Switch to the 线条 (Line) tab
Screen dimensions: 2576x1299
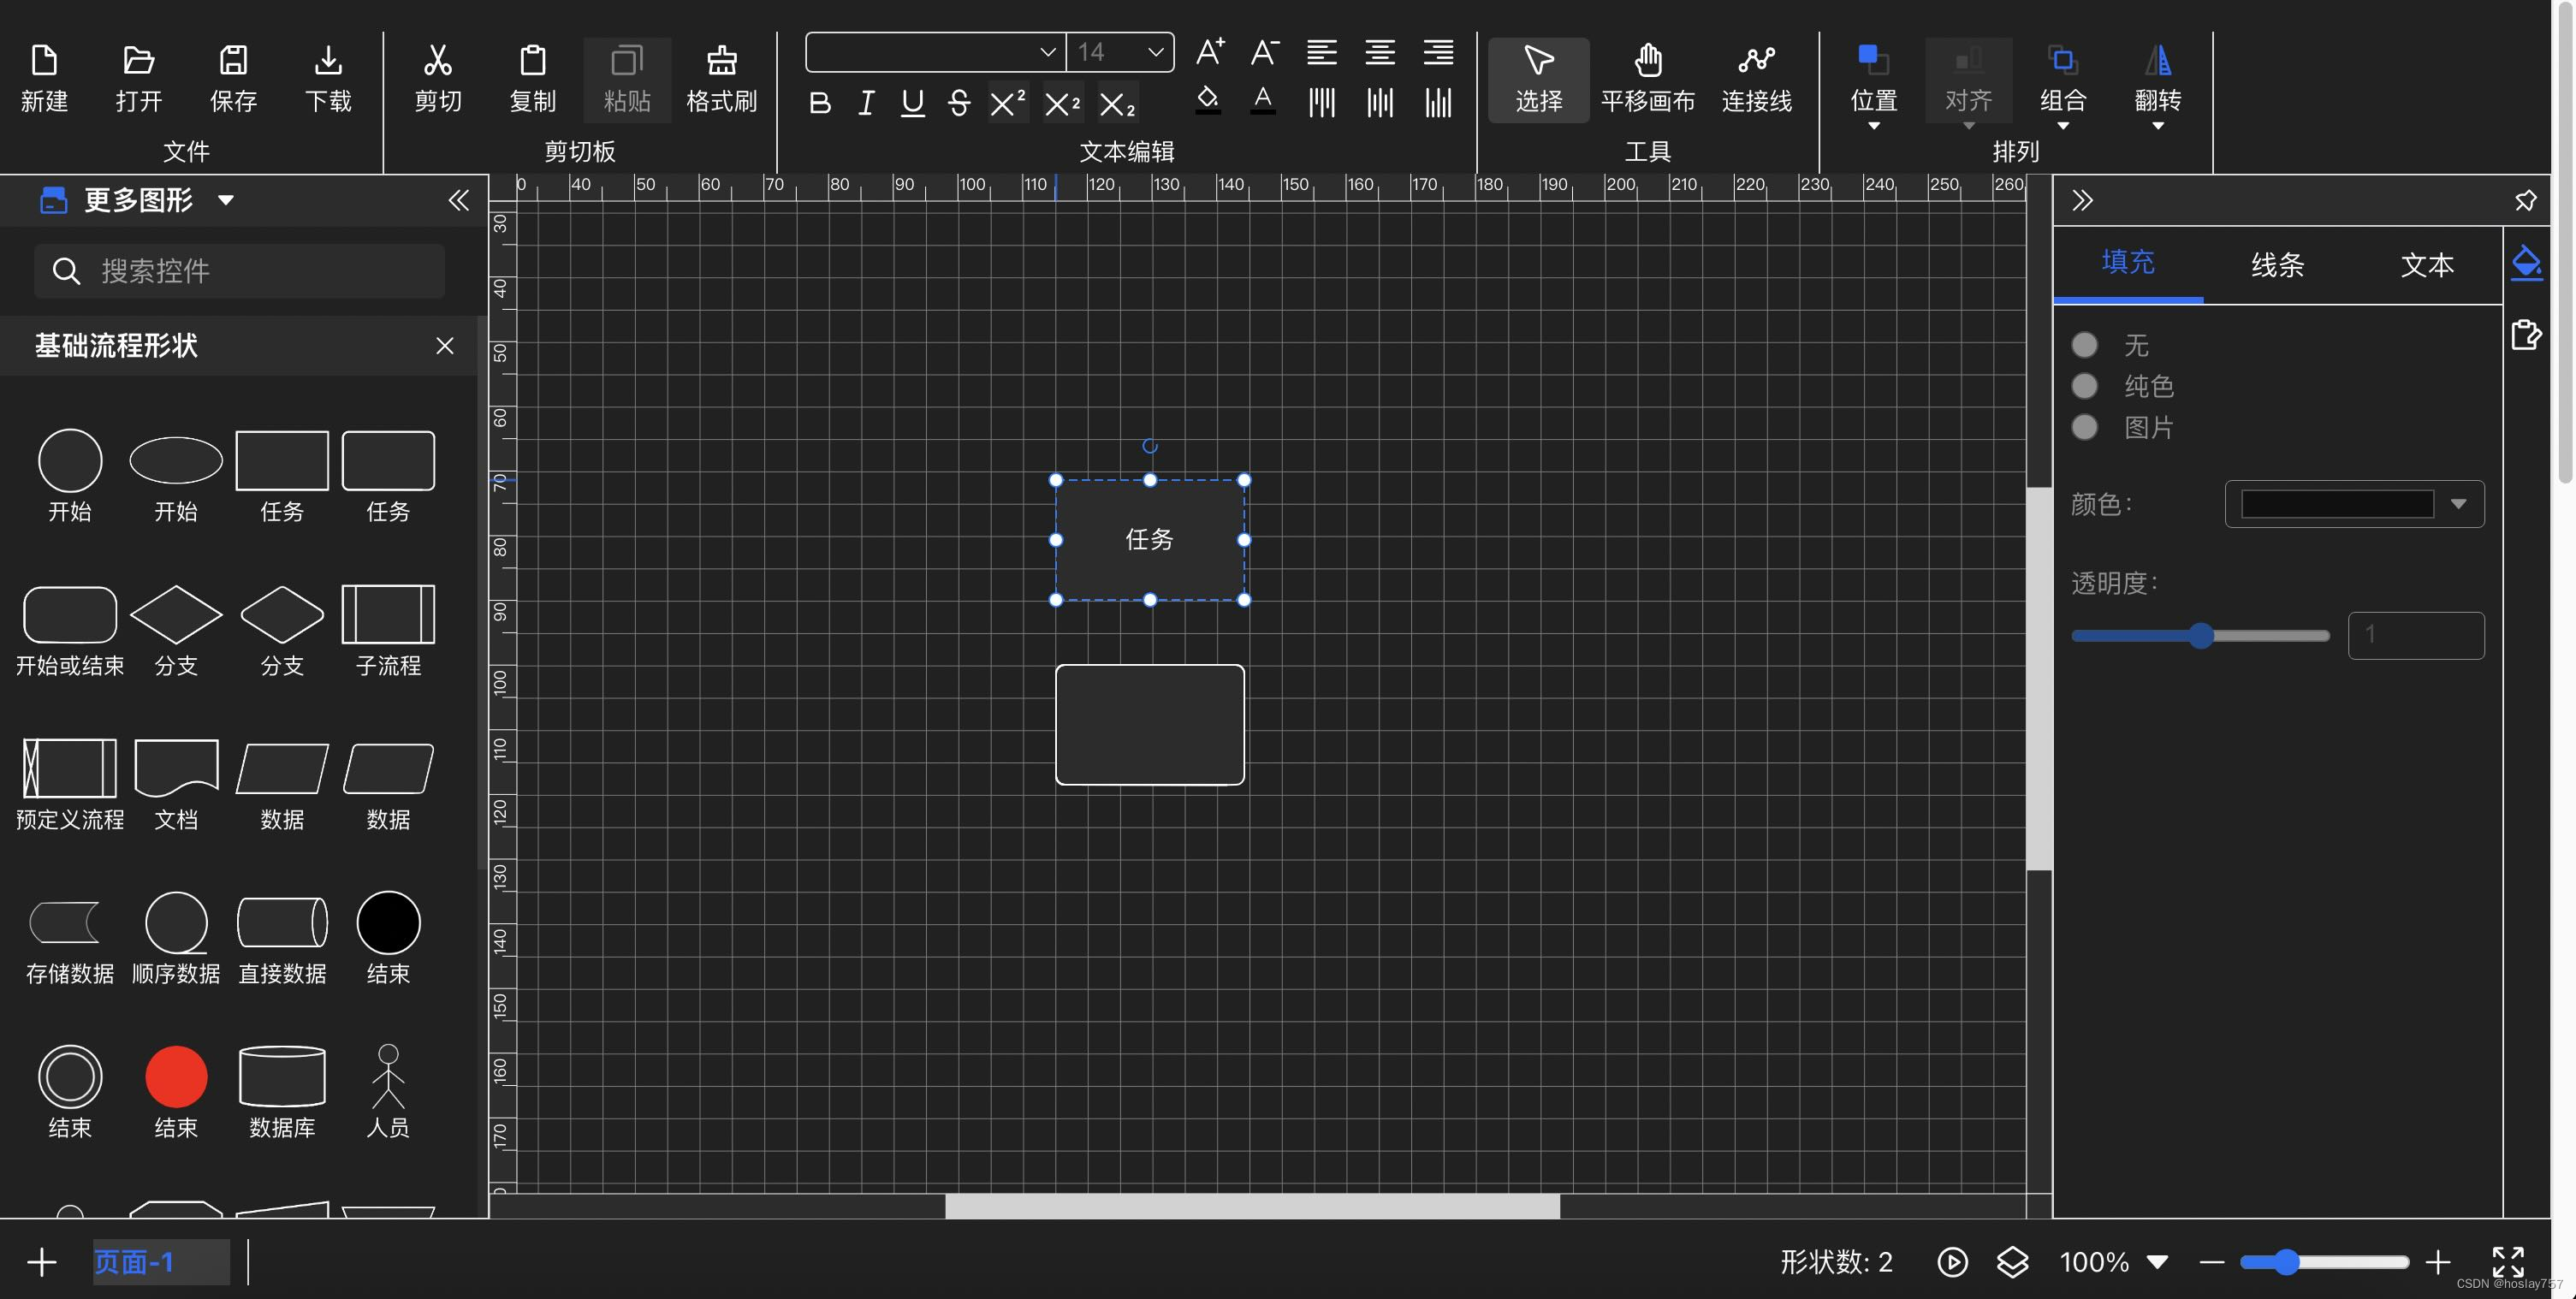pyautogui.click(x=2280, y=264)
